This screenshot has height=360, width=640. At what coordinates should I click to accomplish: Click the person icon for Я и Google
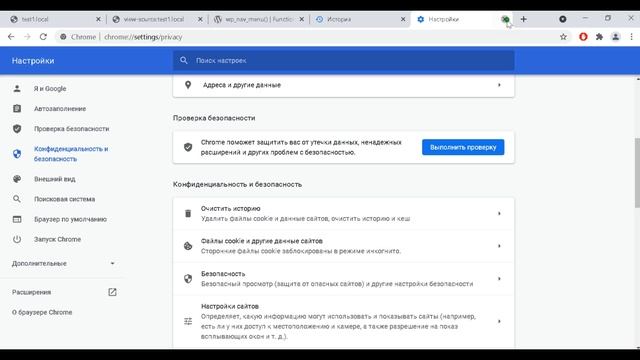pyautogui.click(x=17, y=89)
